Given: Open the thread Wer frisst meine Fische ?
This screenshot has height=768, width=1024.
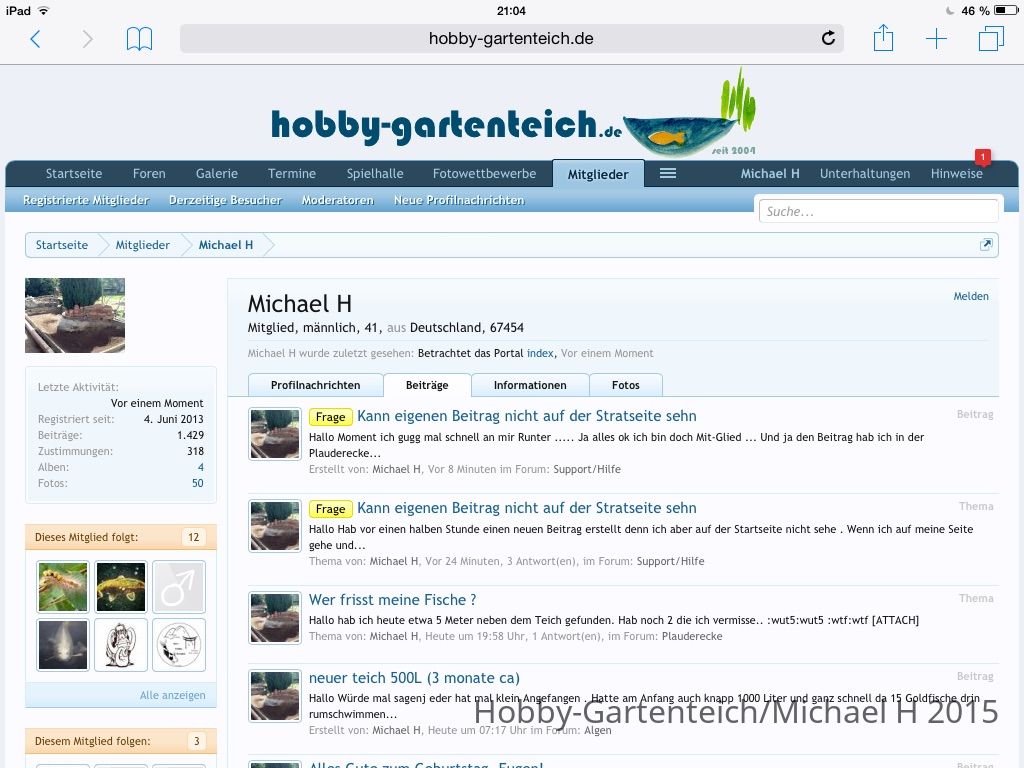Looking at the screenshot, I should 392,600.
